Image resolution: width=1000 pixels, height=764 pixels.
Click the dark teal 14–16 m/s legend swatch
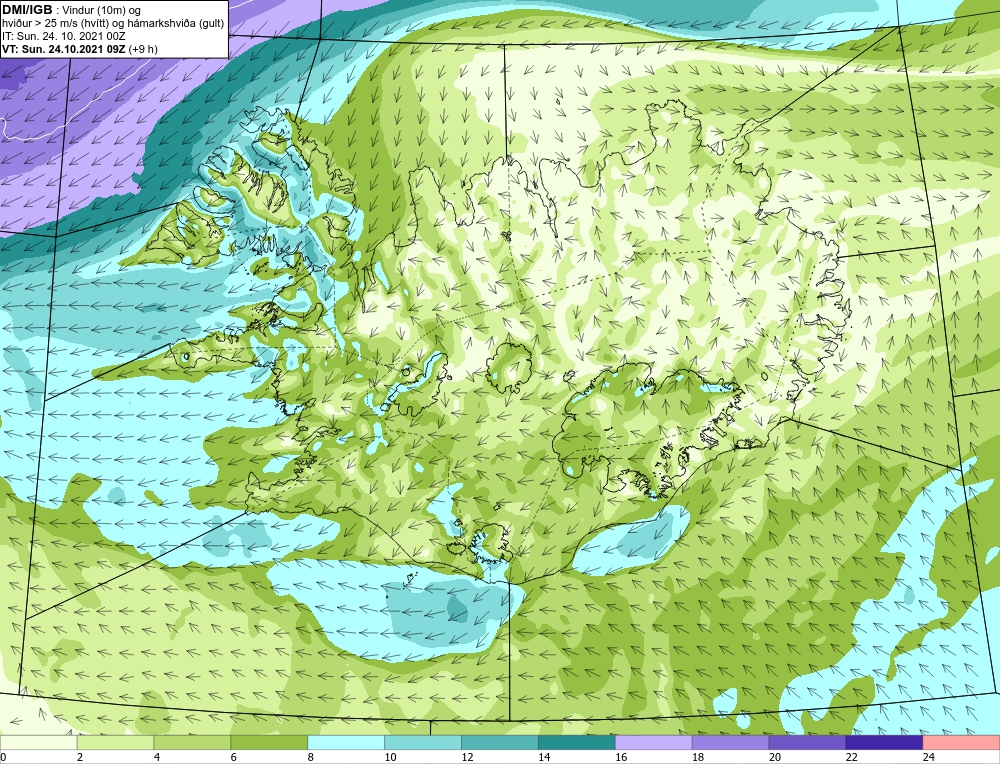tap(577, 743)
